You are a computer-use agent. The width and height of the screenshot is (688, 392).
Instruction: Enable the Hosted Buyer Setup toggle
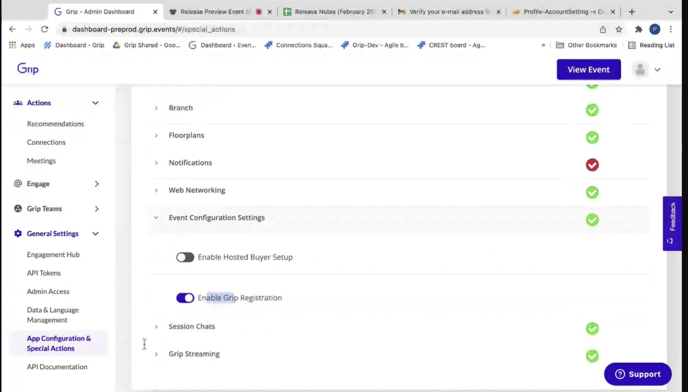point(185,257)
